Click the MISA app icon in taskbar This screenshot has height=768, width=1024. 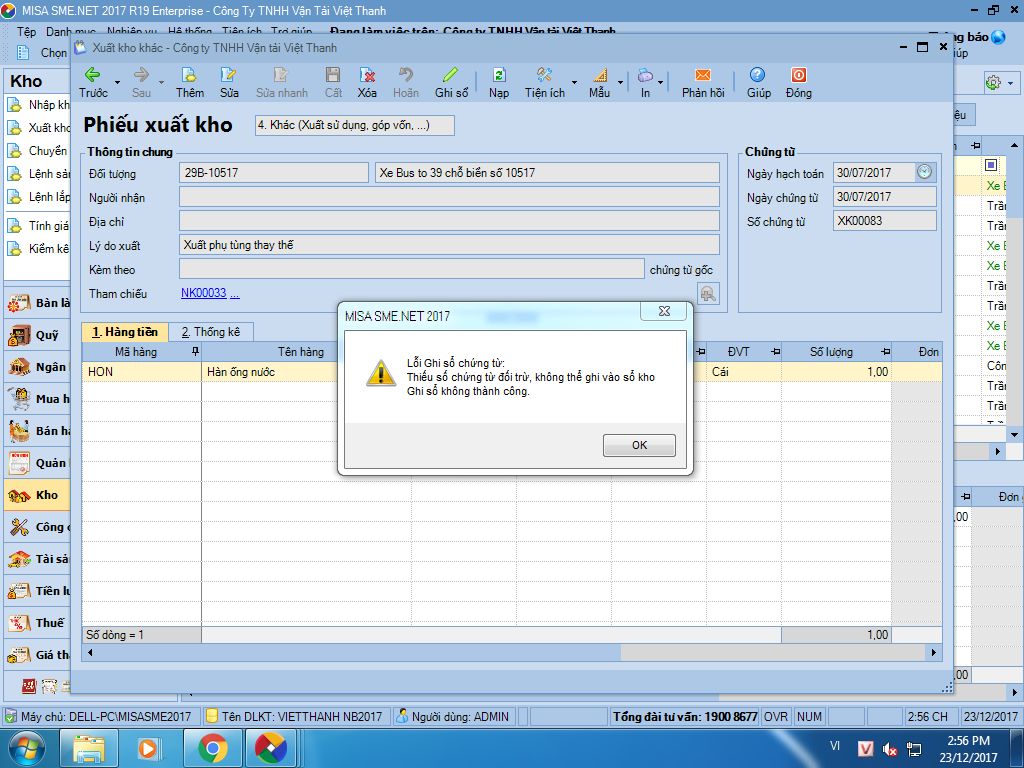pyautogui.click(x=271, y=748)
